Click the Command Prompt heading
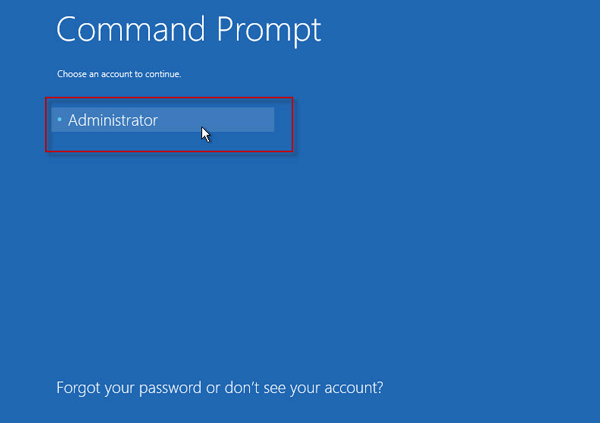 point(189,29)
